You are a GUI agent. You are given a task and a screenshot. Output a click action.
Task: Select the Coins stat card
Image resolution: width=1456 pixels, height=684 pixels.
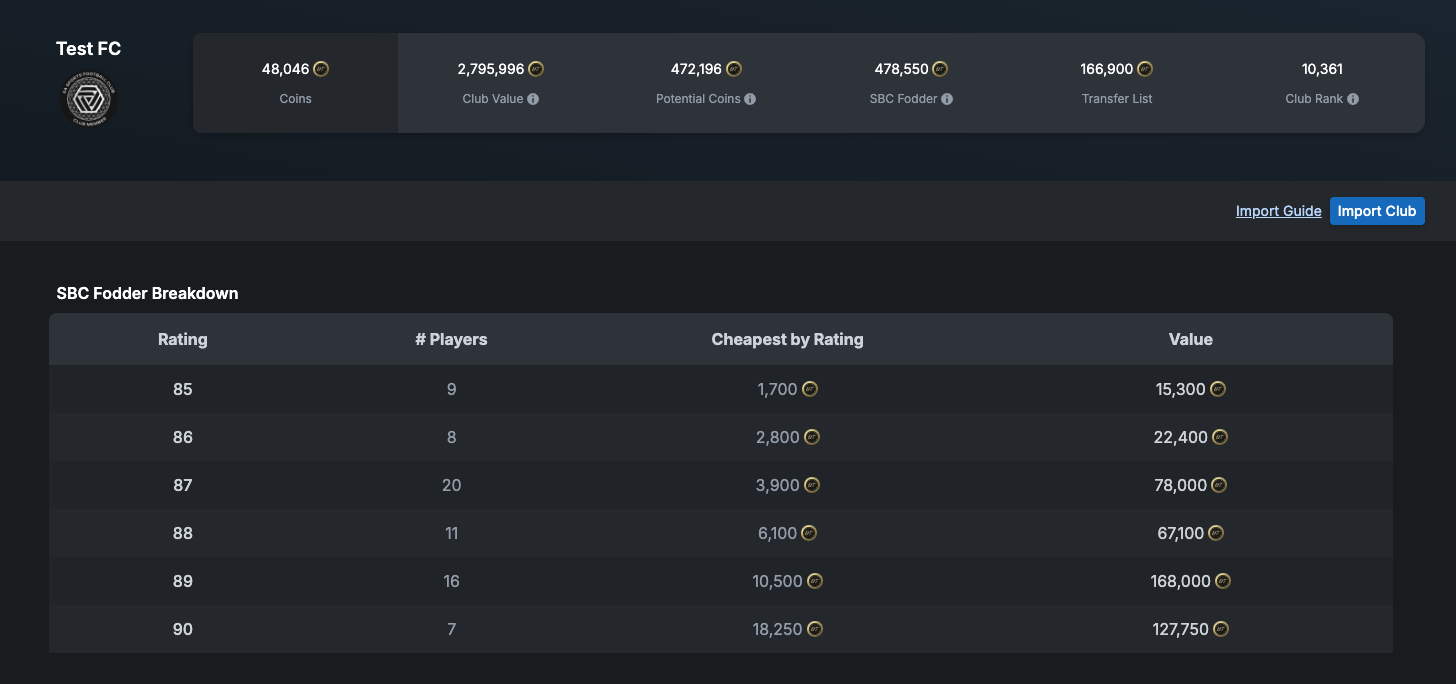[295, 82]
